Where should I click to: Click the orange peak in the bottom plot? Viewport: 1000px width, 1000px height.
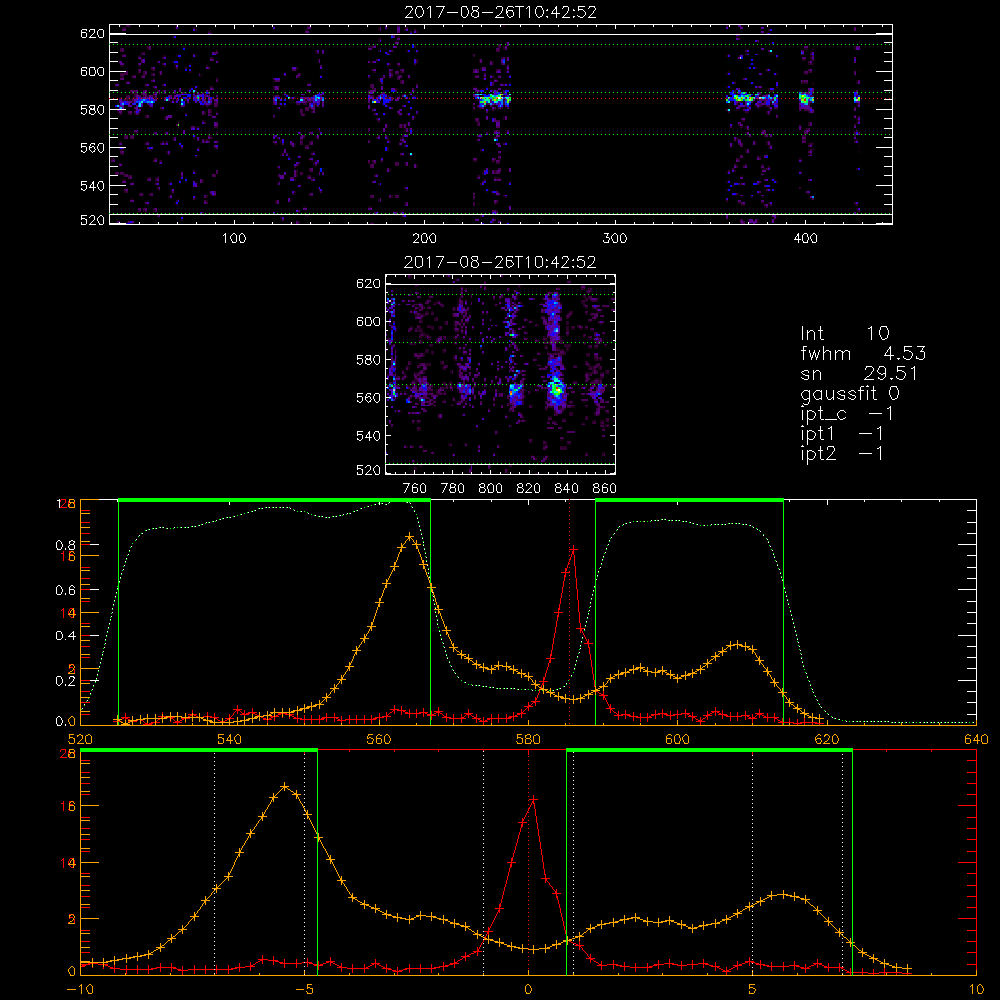[x=284, y=786]
